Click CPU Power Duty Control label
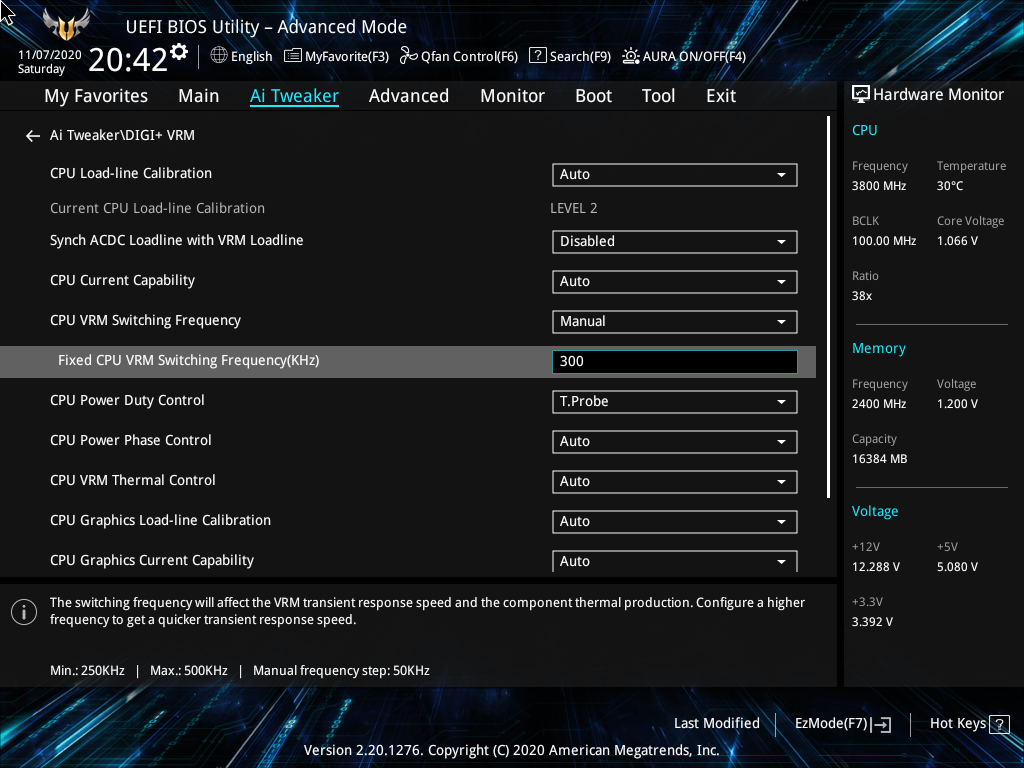1024x768 pixels. coord(127,400)
